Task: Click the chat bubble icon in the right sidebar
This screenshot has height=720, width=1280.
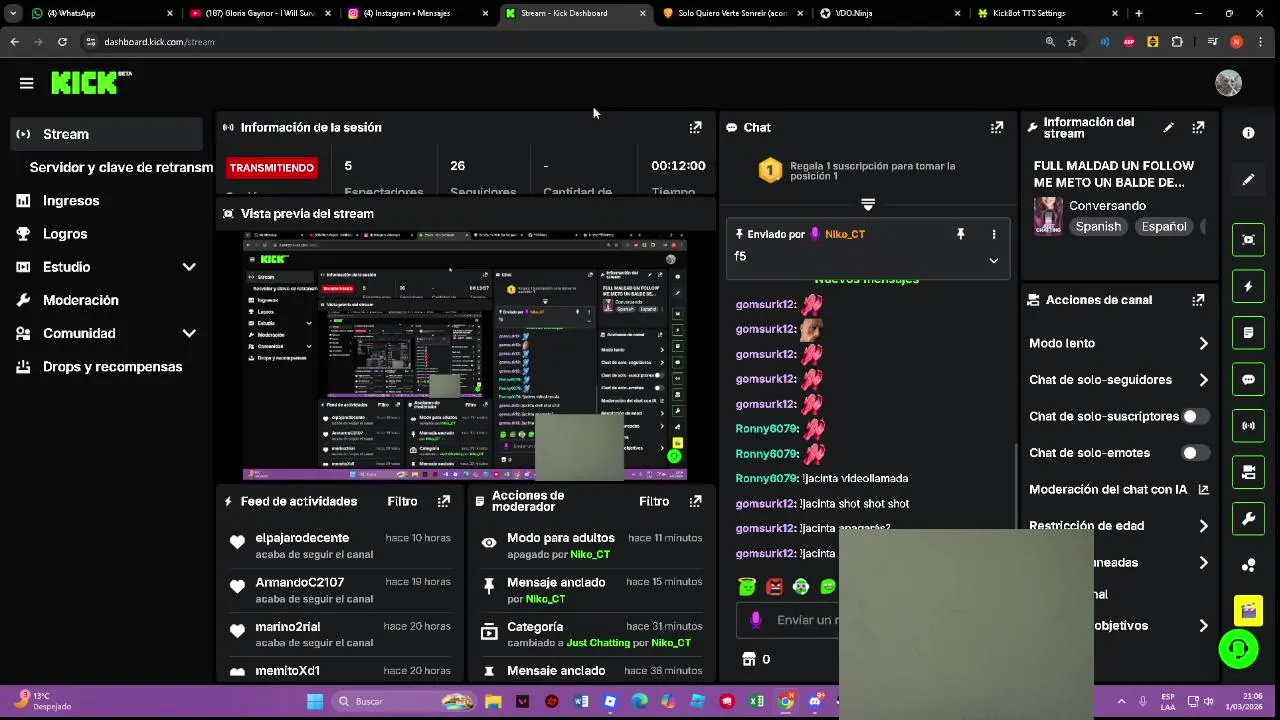Action: coord(1248,379)
